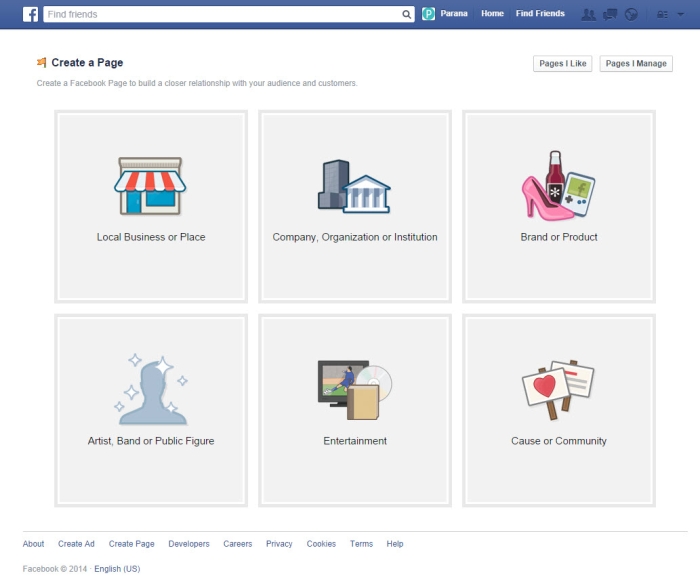Screen dimensions: 700x588
Task: Select the Cause or Community signs icon
Action: (558, 390)
